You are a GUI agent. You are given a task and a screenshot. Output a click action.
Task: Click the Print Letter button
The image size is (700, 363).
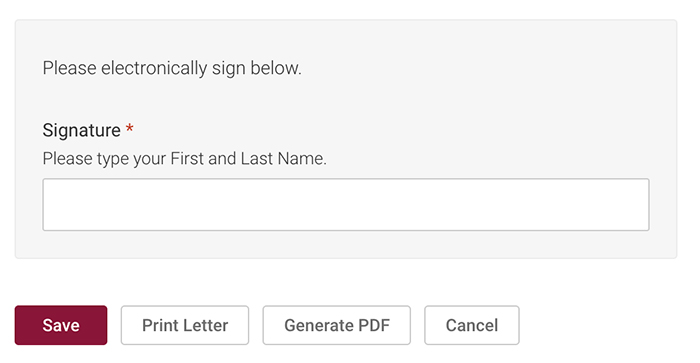coord(185,325)
